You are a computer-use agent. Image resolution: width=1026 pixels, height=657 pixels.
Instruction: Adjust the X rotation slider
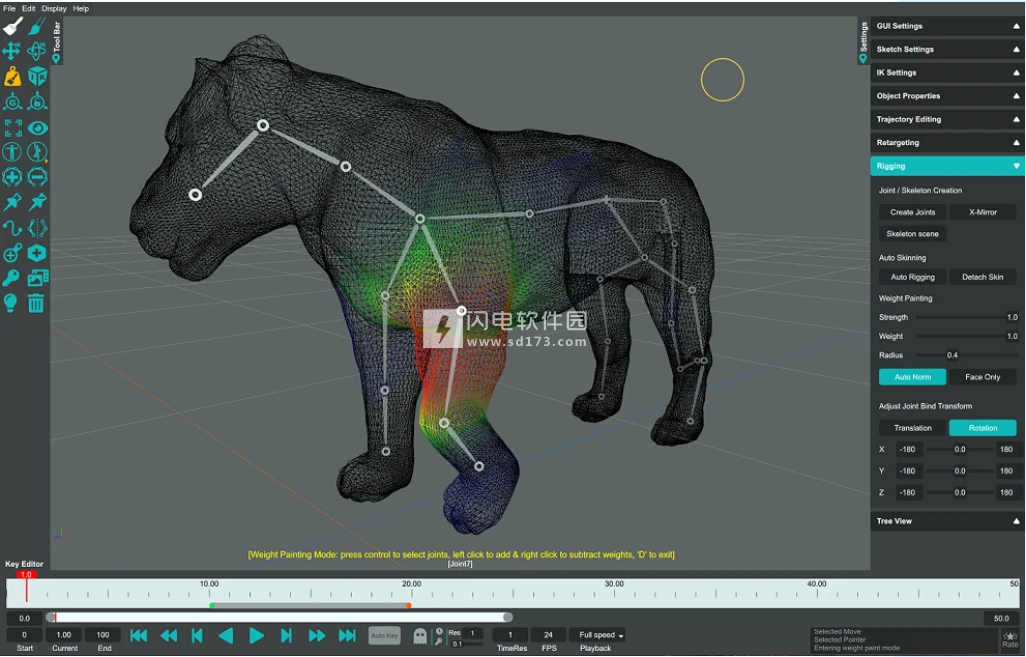(959, 450)
